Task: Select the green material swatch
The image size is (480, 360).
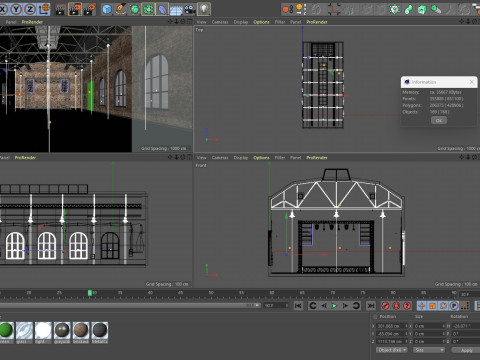Action: pos(6,330)
